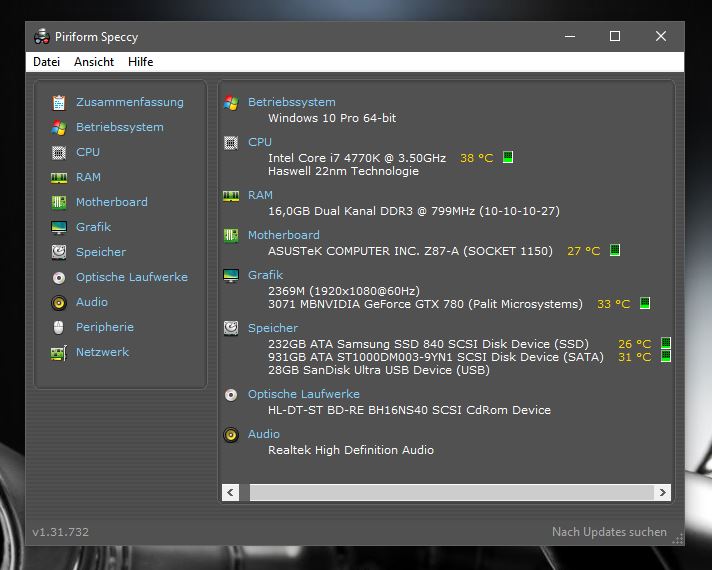Open the Motherboard sidebar section
The image size is (712, 570).
click(112, 202)
